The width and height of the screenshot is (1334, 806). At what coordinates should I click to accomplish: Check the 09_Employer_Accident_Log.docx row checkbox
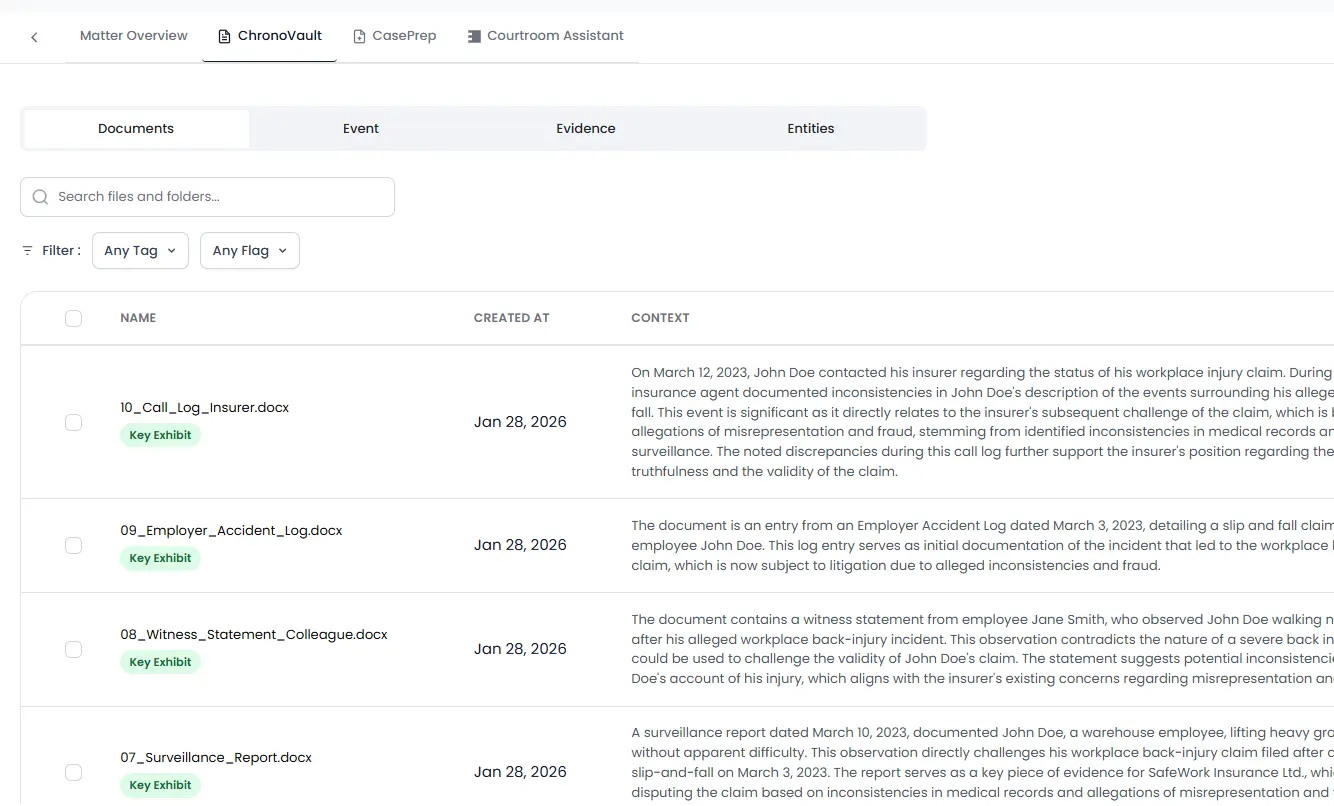click(x=73, y=545)
